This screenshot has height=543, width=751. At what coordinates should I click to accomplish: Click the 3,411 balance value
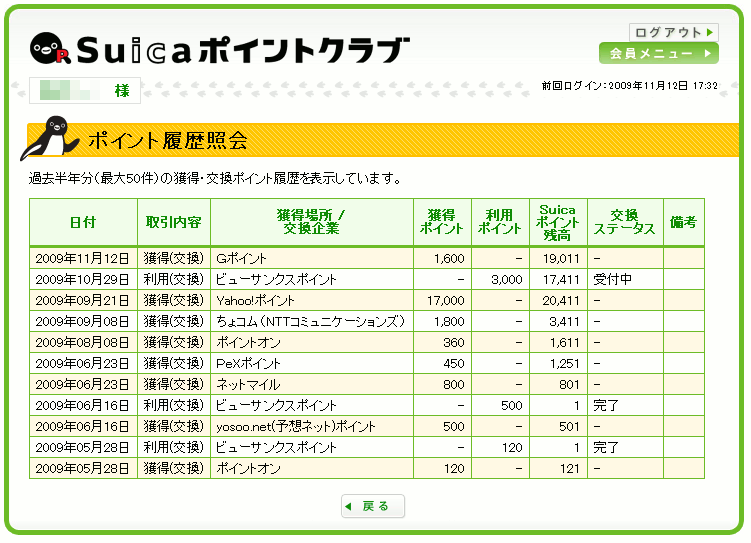[x=564, y=322]
